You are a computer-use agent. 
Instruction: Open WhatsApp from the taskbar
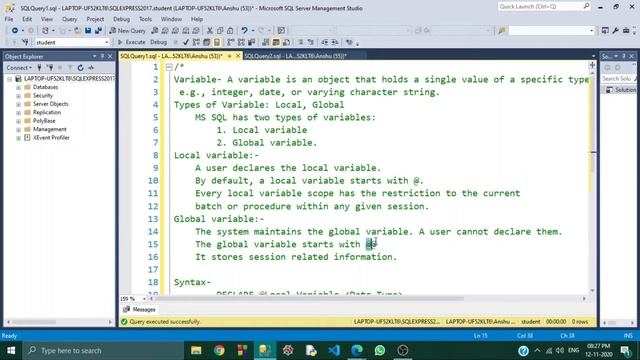click(x=380, y=350)
